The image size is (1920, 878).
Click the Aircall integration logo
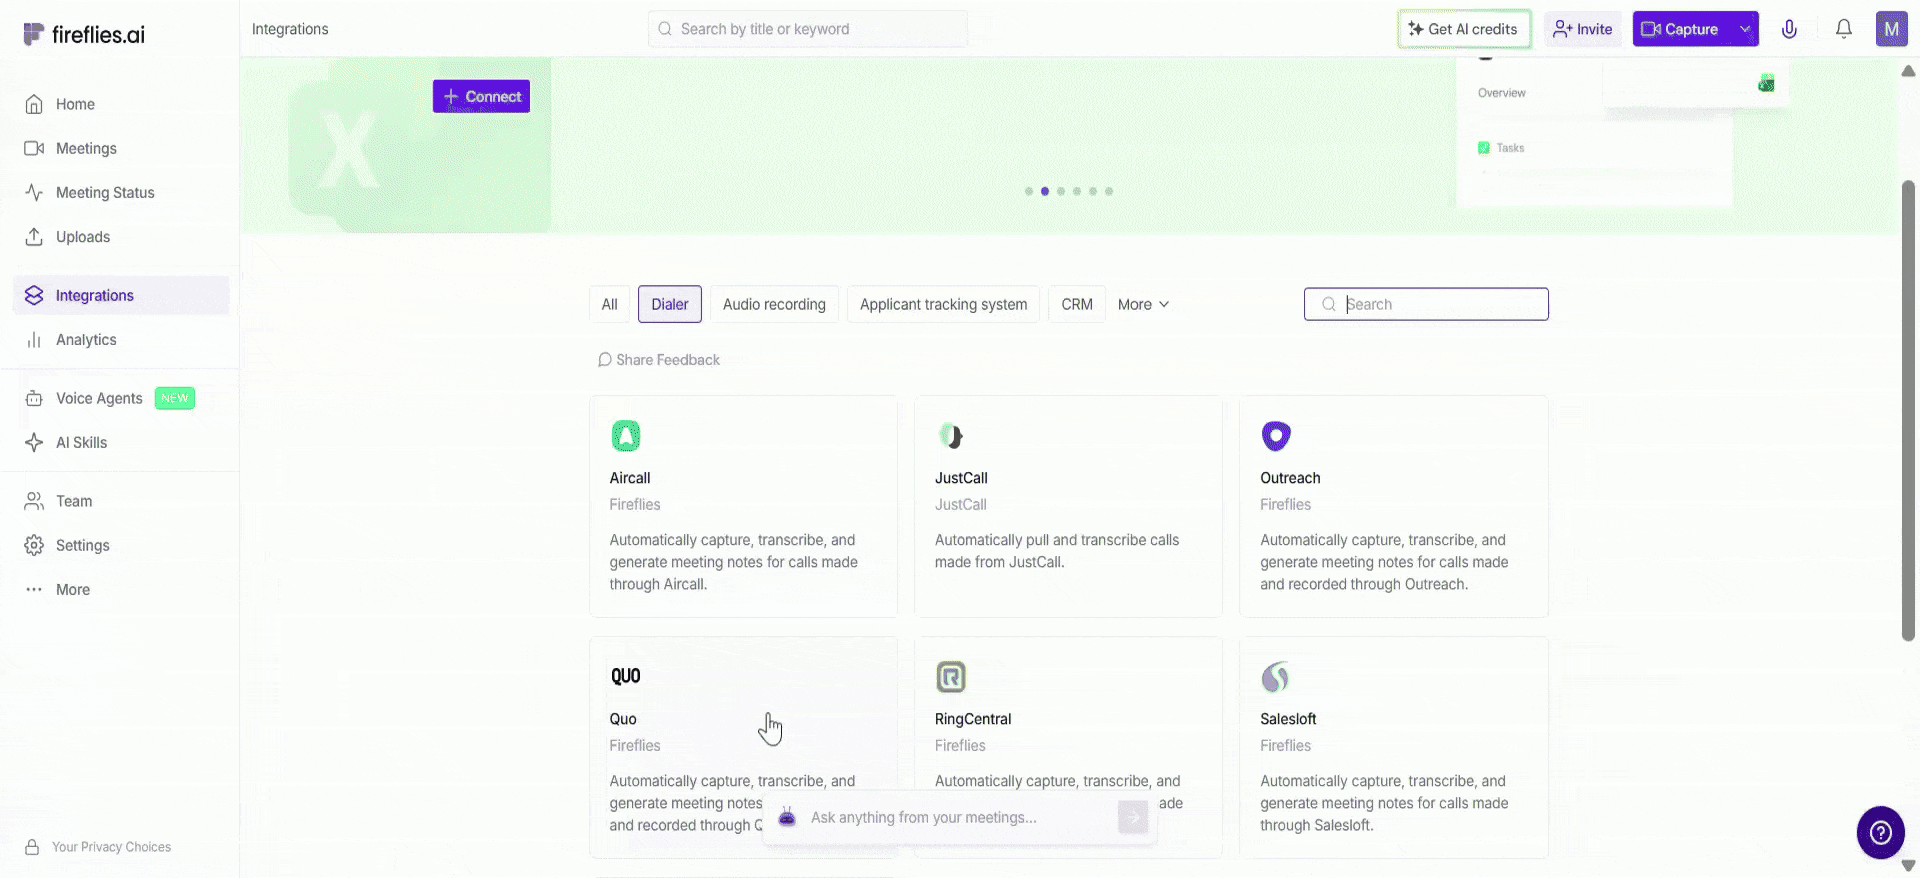click(x=626, y=436)
